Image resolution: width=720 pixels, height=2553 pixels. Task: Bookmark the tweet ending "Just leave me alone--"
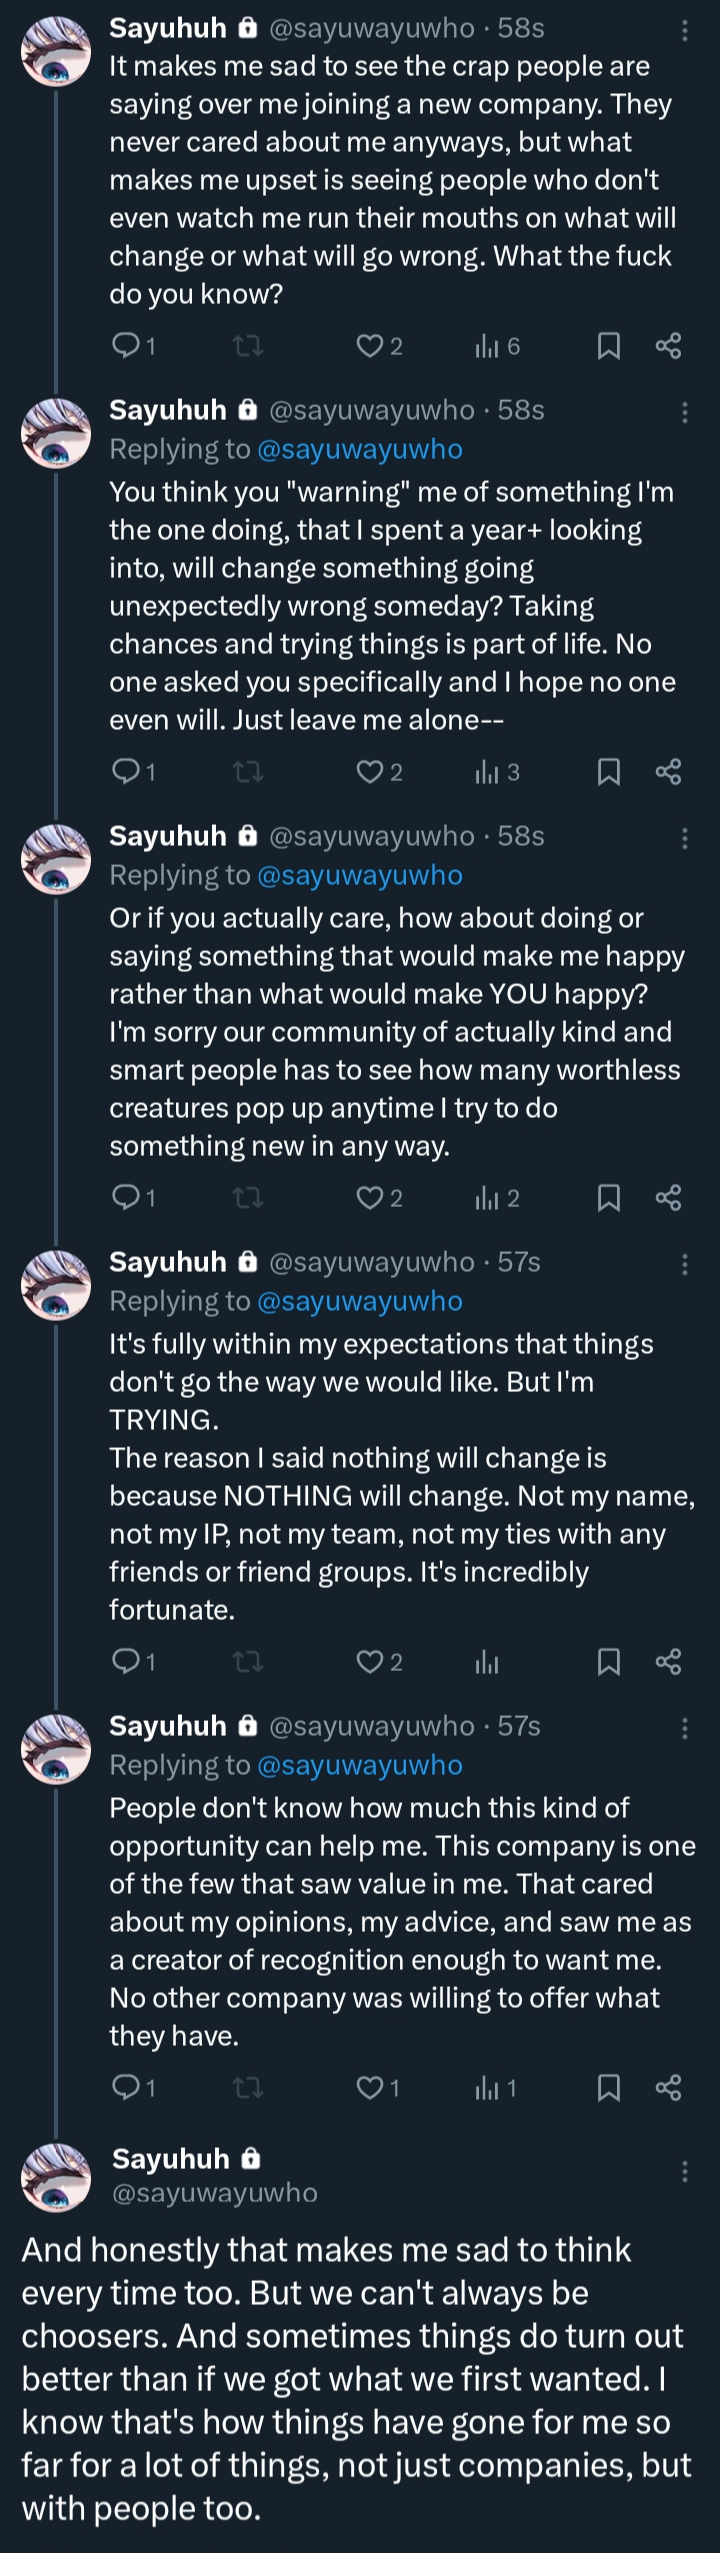point(608,772)
